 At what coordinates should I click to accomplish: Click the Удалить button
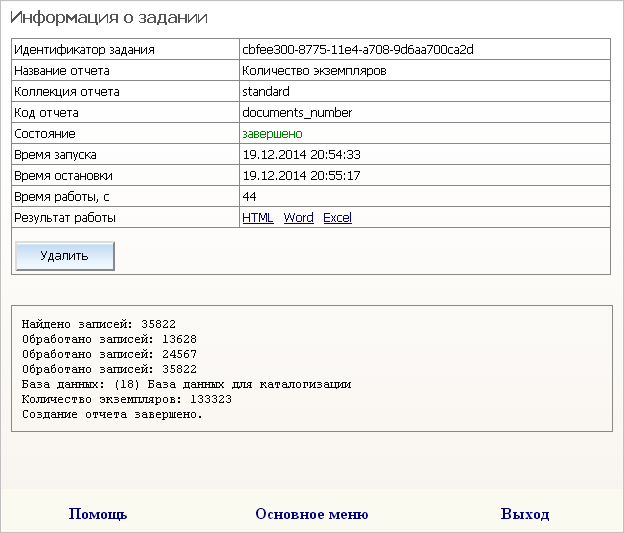pyautogui.click(x=65, y=256)
